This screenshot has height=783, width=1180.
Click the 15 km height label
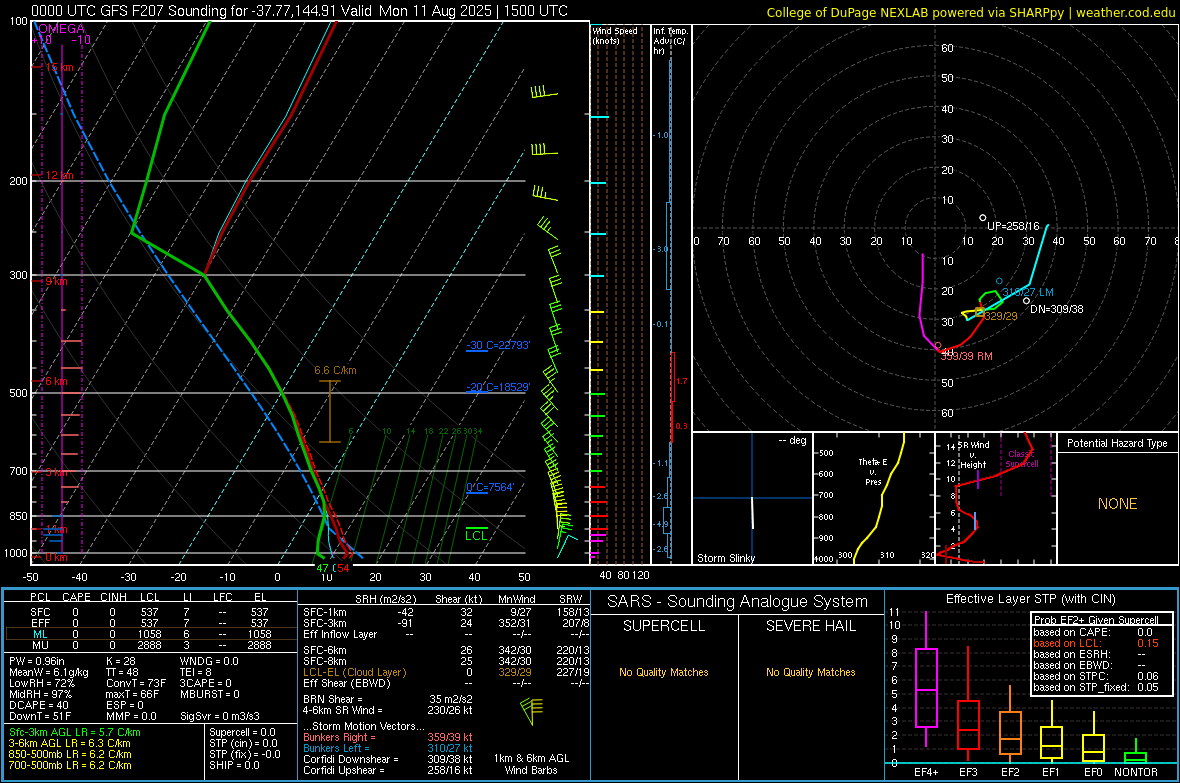click(59, 67)
